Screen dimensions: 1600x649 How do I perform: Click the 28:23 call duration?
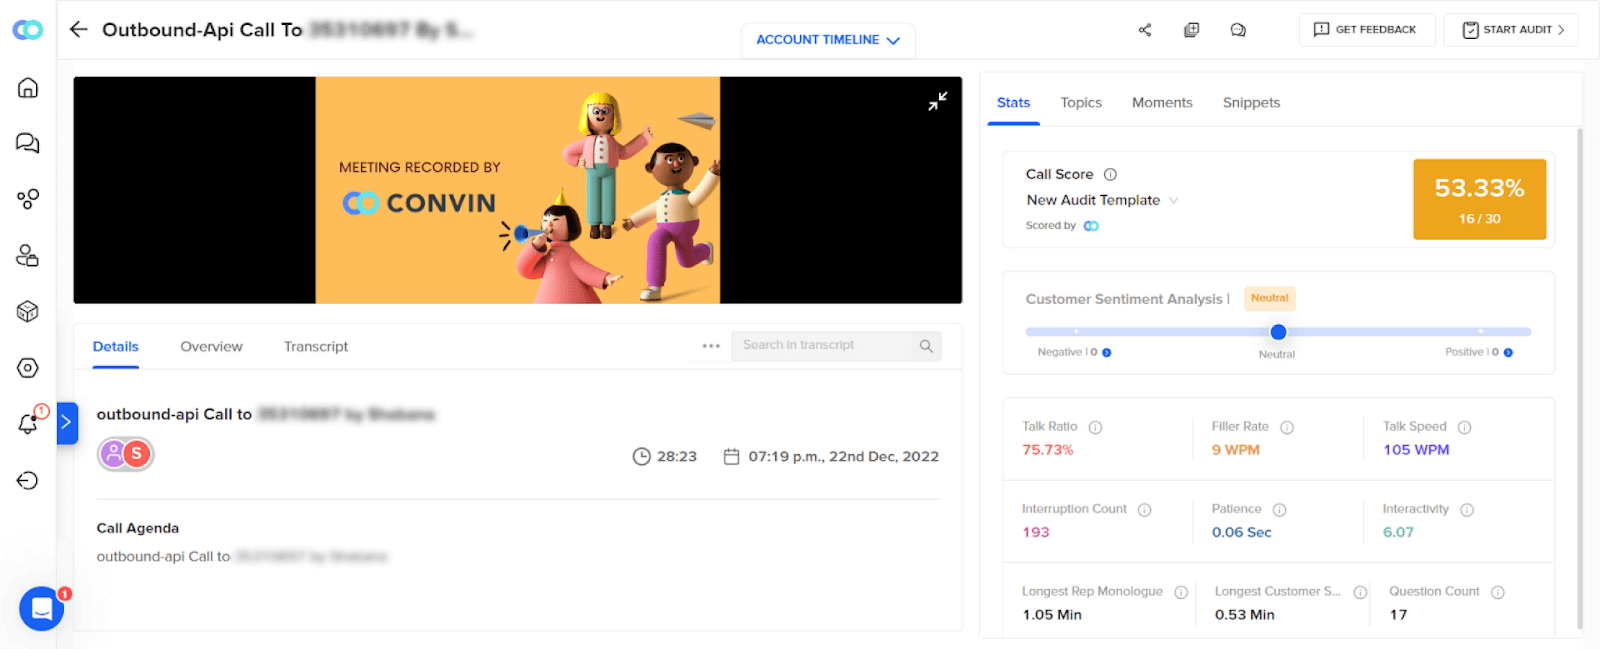[677, 456]
